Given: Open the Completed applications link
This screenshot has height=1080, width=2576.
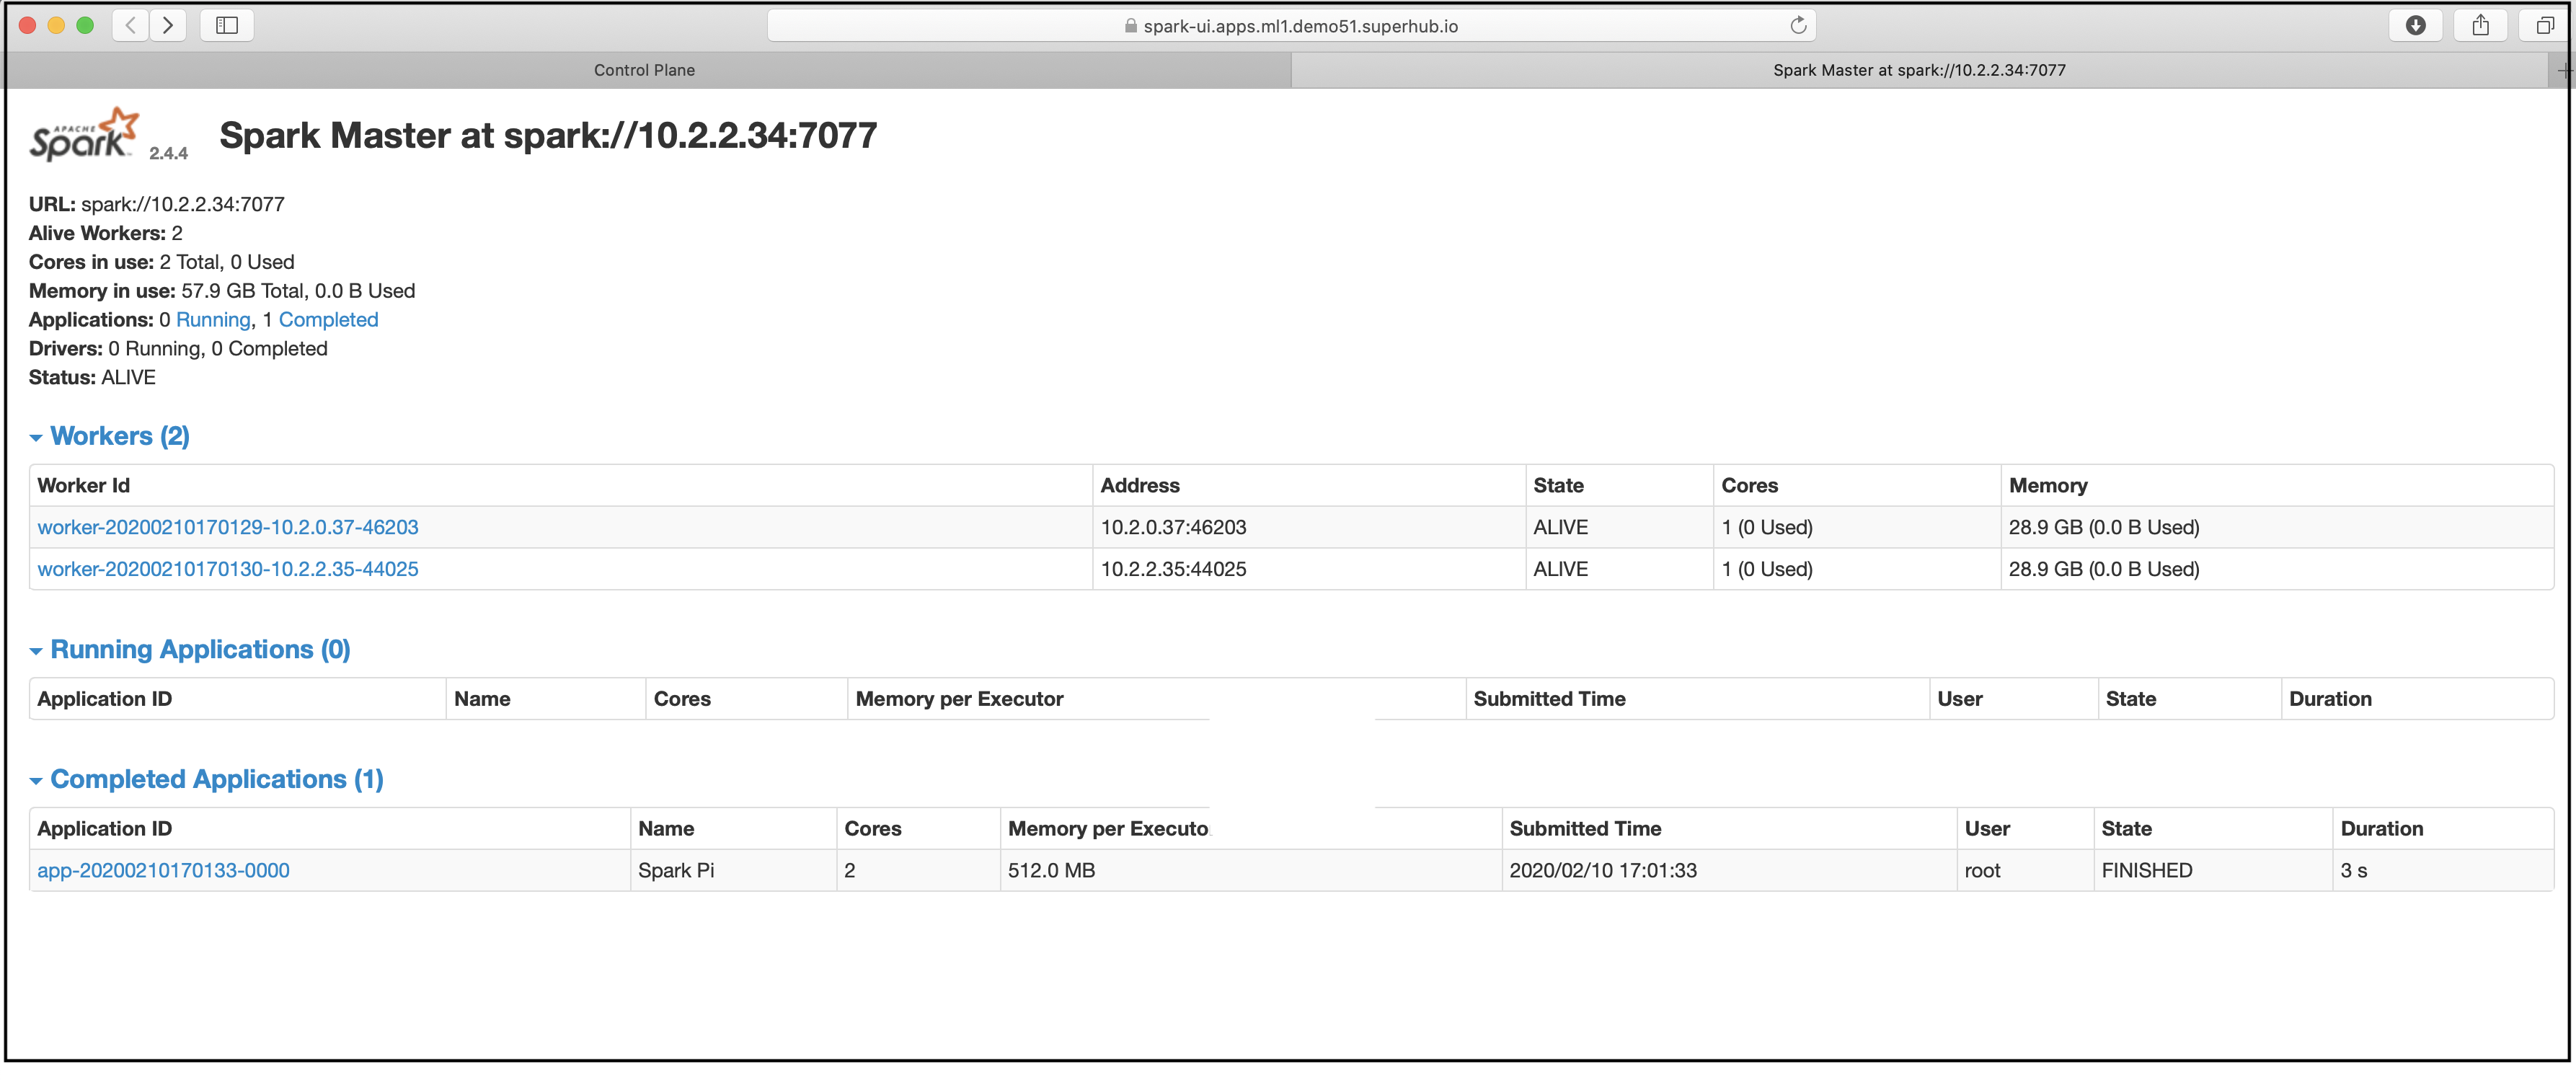Looking at the screenshot, I should [328, 320].
